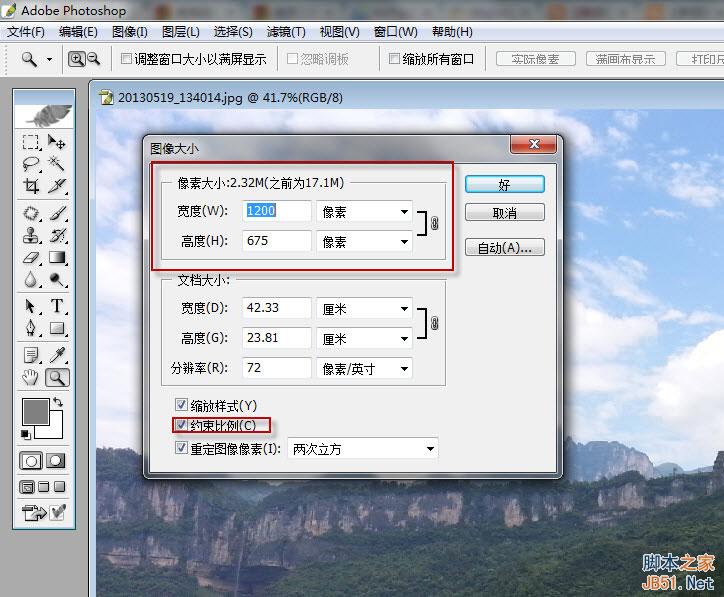Select the Blur tool
Viewport: 724px width, 597px height.
(31, 279)
